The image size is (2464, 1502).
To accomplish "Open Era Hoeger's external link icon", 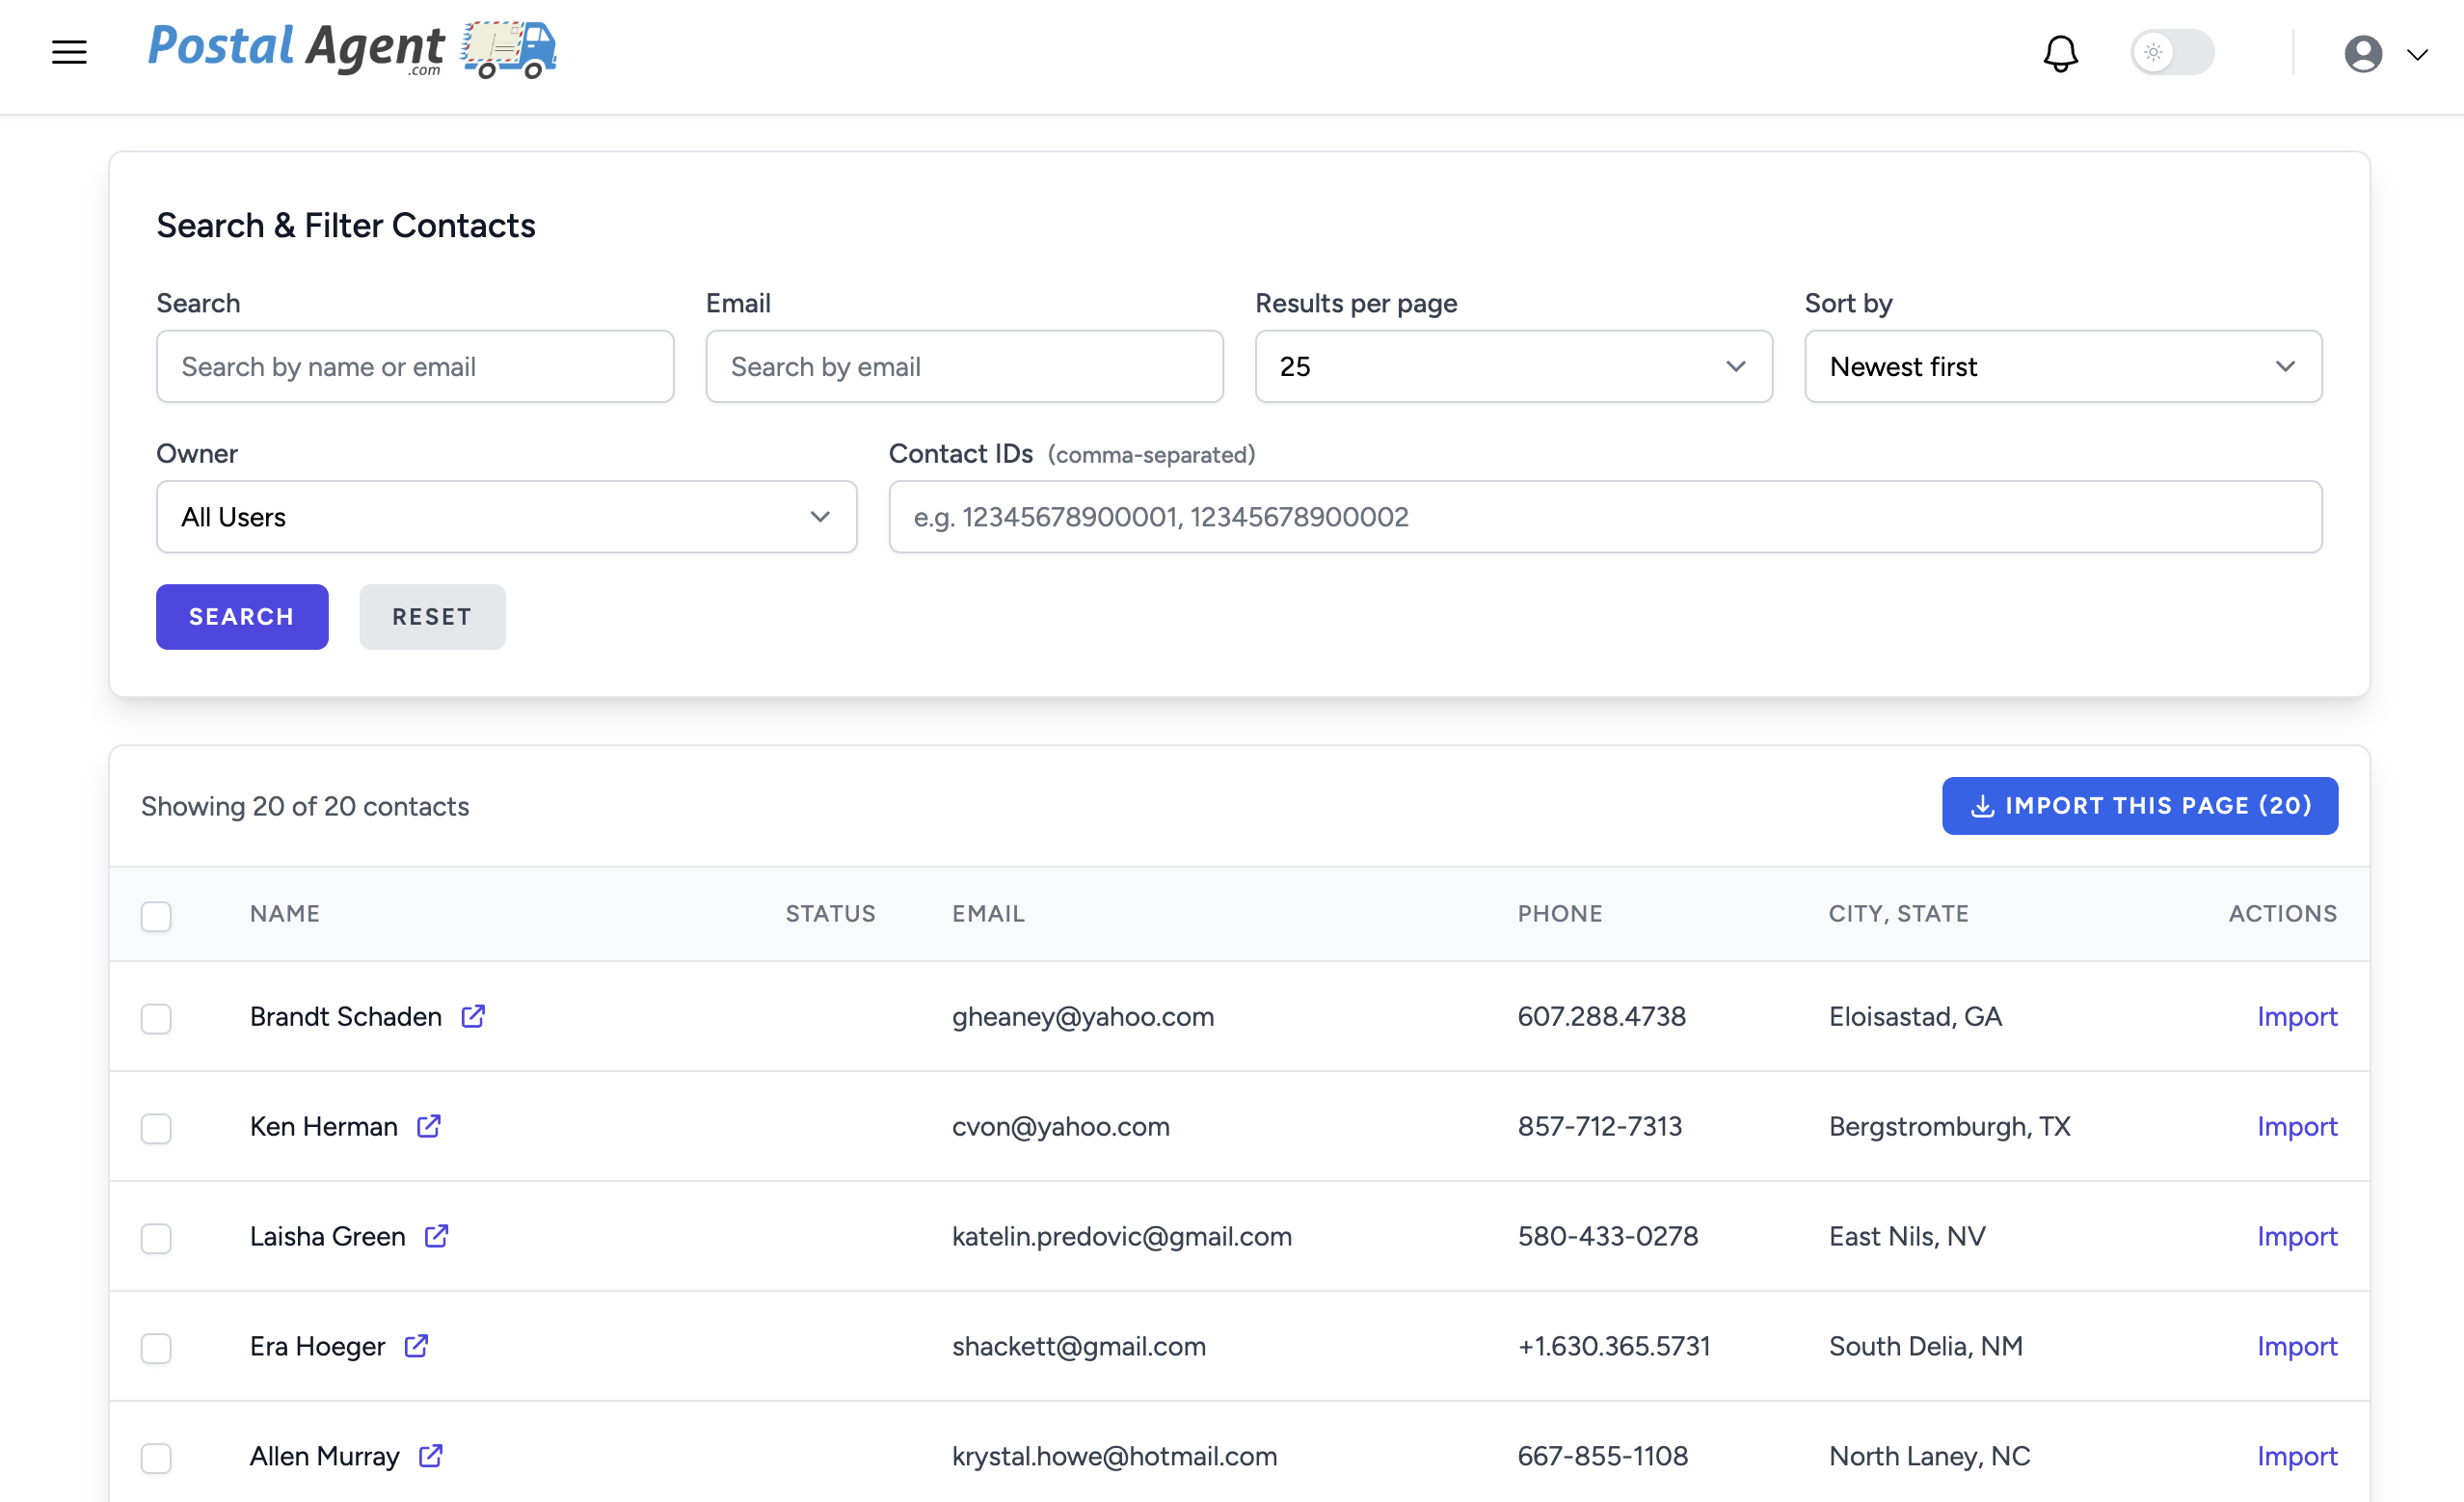I will 416,1346.
